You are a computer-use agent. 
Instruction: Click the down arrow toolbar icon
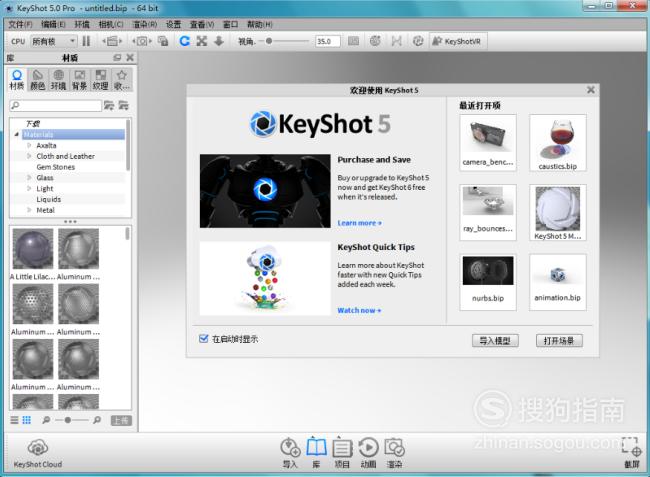click(x=218, y=41)
